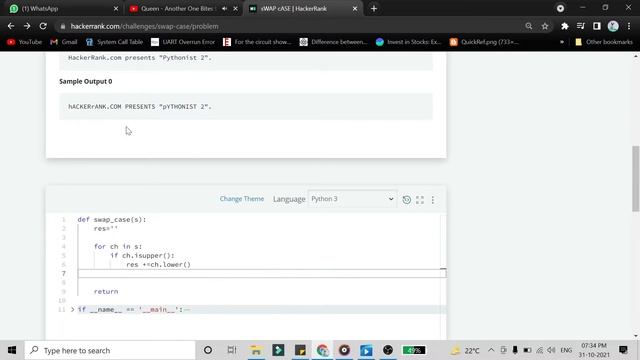
Task: Open the For the circuit shown bookmark
Action: point(257,42)
